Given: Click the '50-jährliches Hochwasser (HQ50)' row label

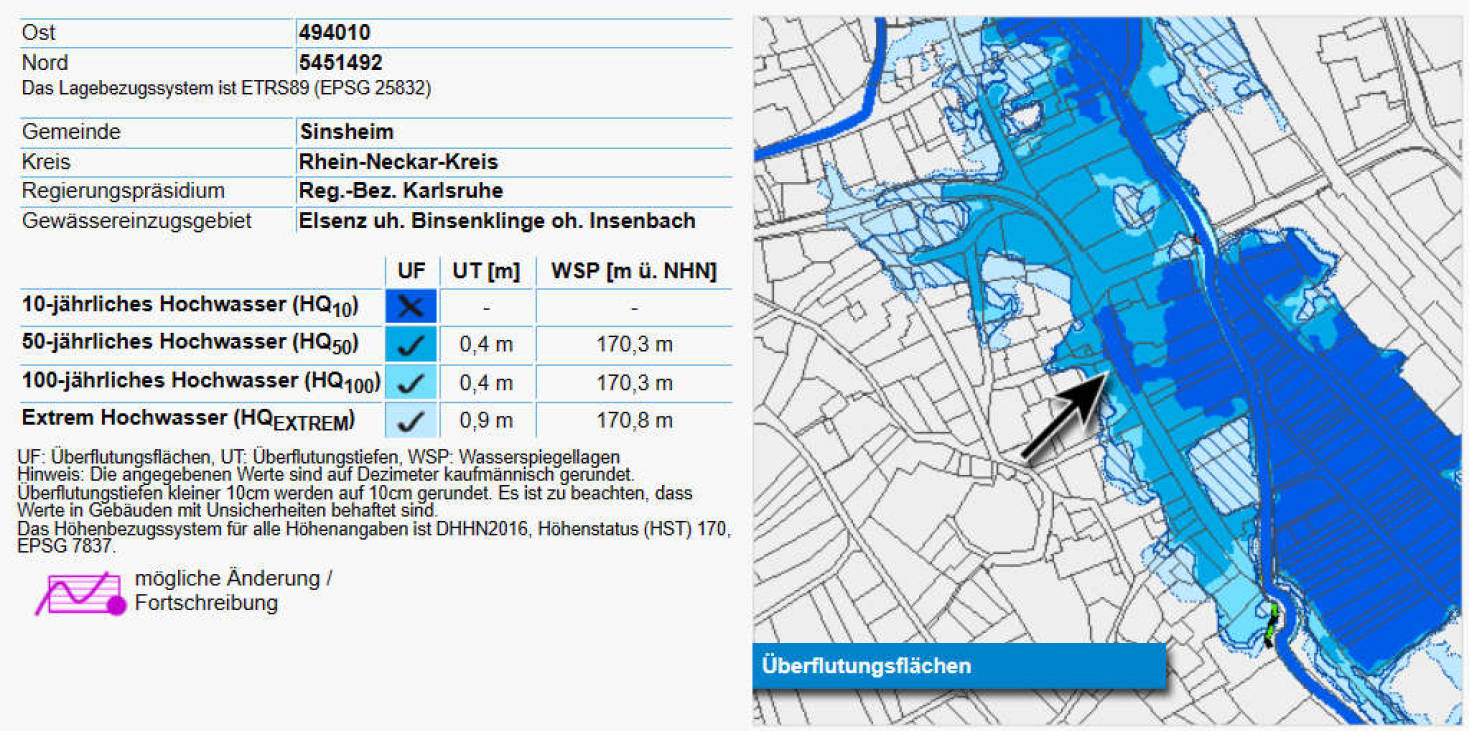Looking at the screenshot, I should pos(190,344).
